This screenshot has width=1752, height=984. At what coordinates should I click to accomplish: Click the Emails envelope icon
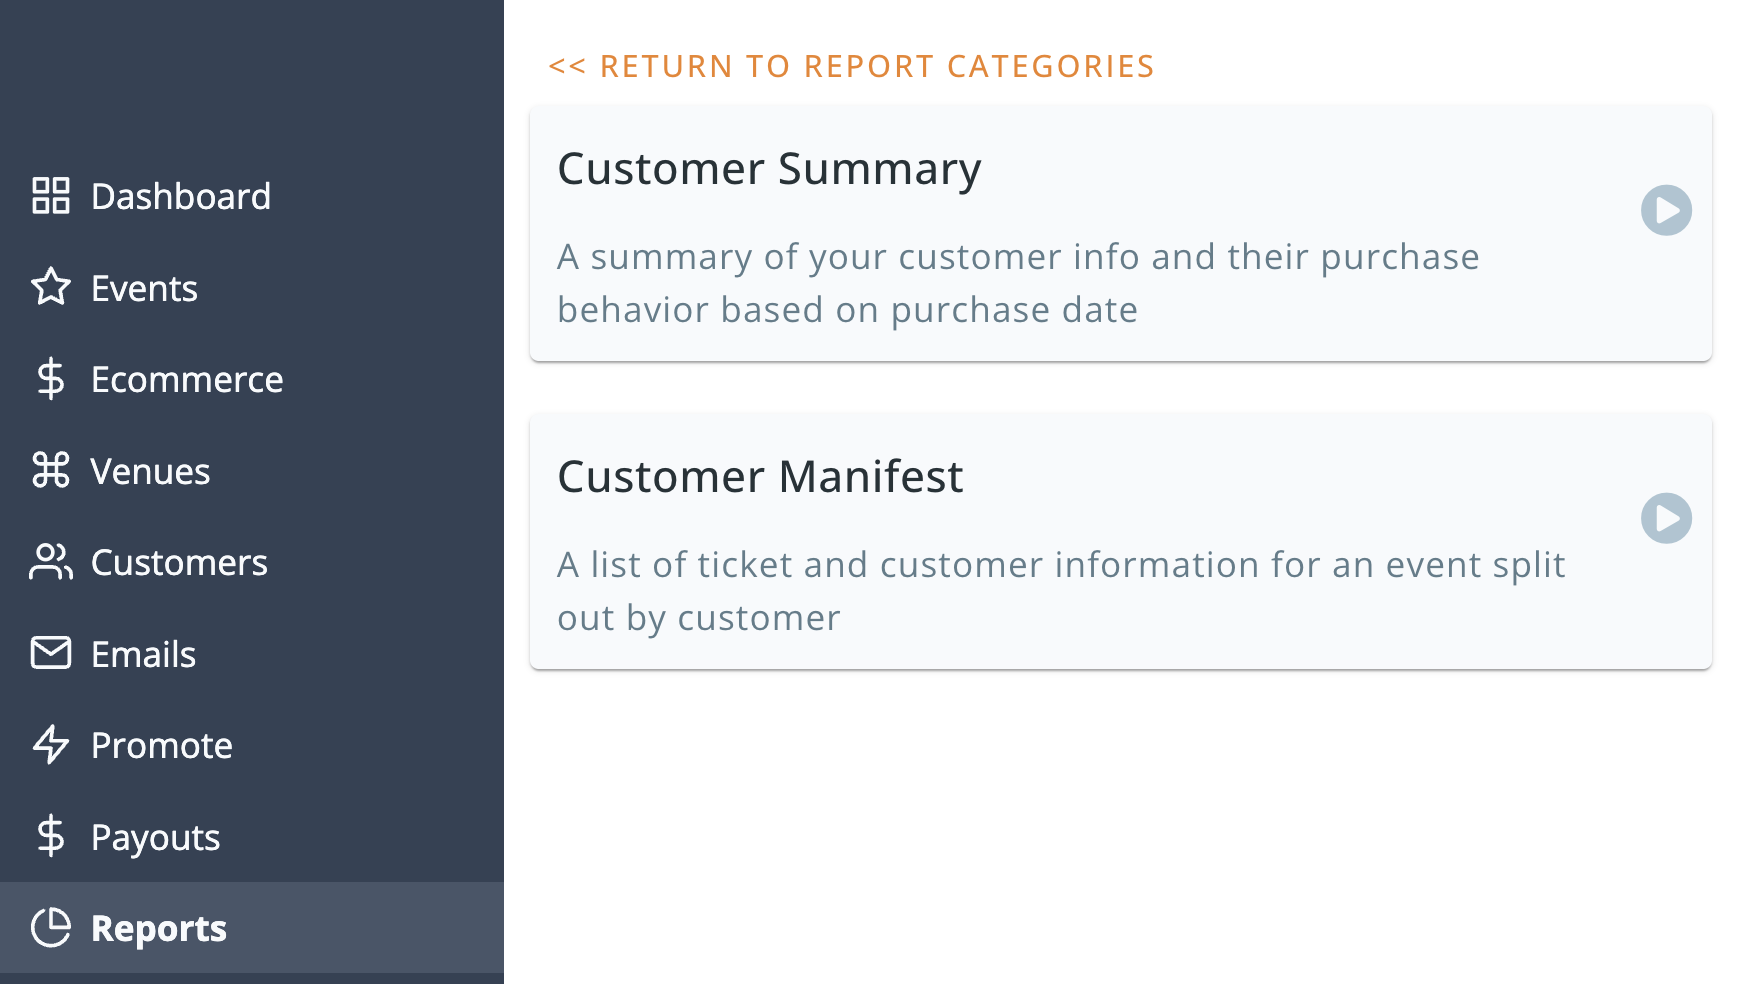(51, 653)
